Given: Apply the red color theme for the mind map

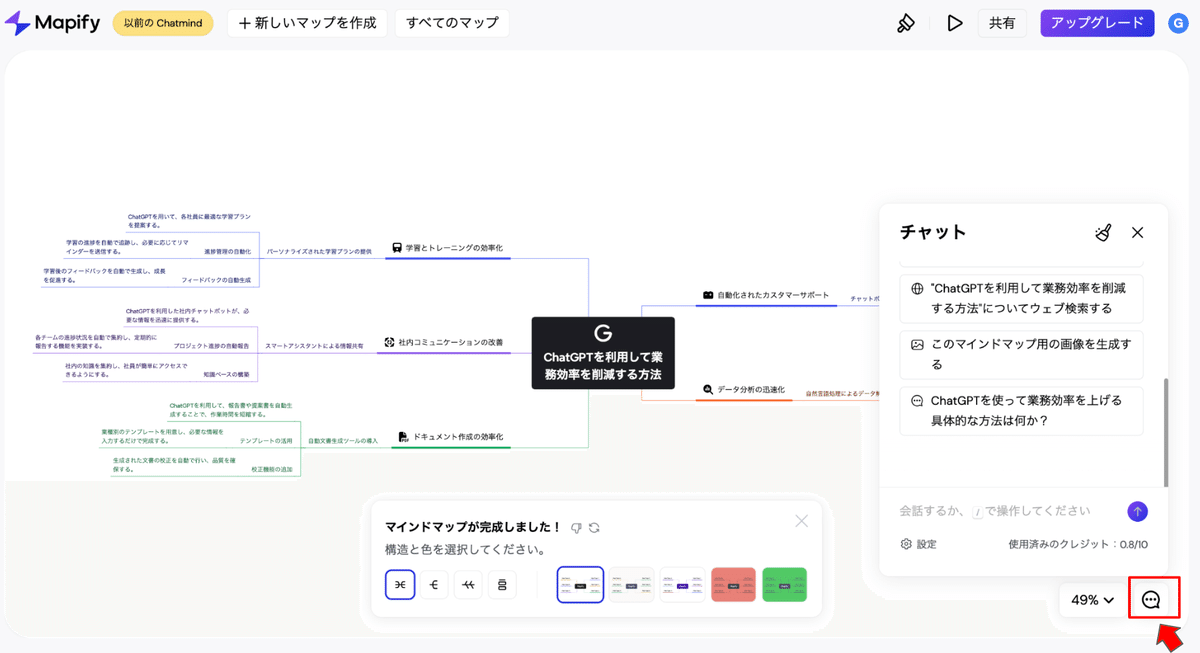Looking at the screenshot, I should pos(733,584).
